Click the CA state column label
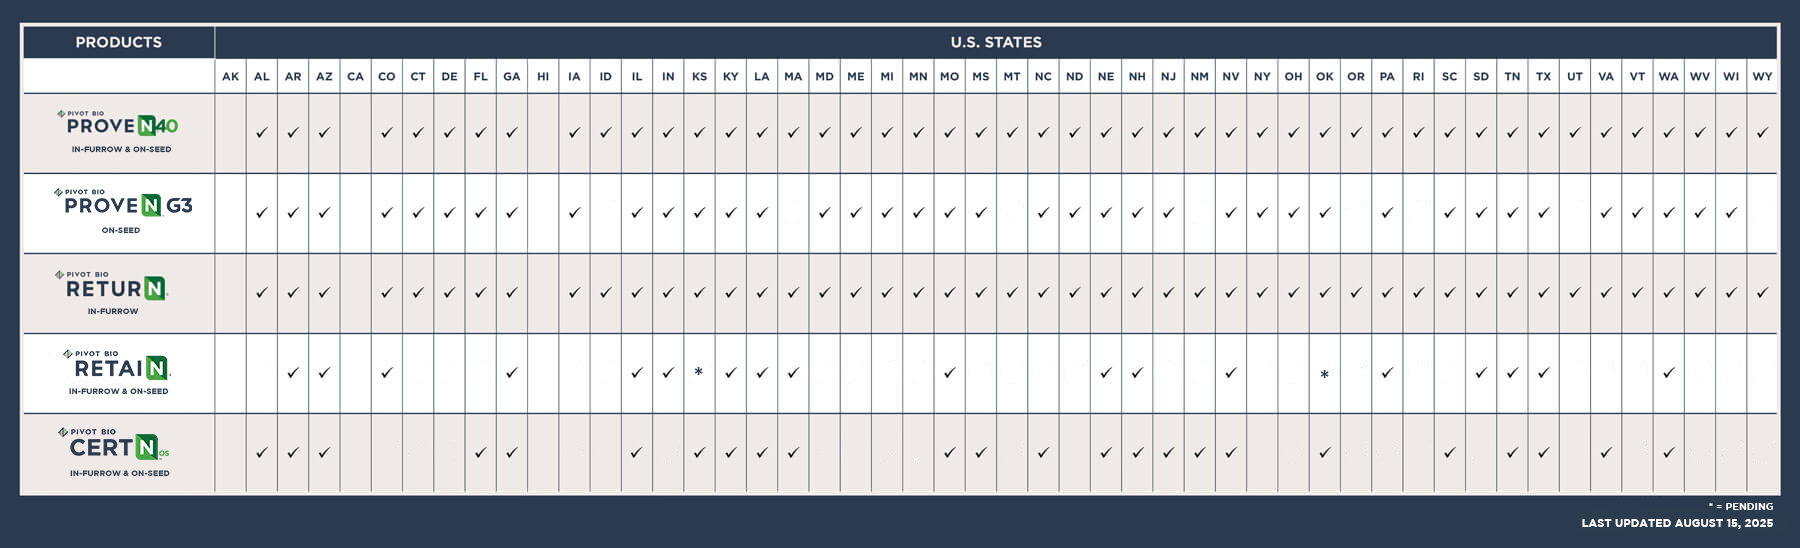This screenshot has height=548, width=1800. (356, 76)
